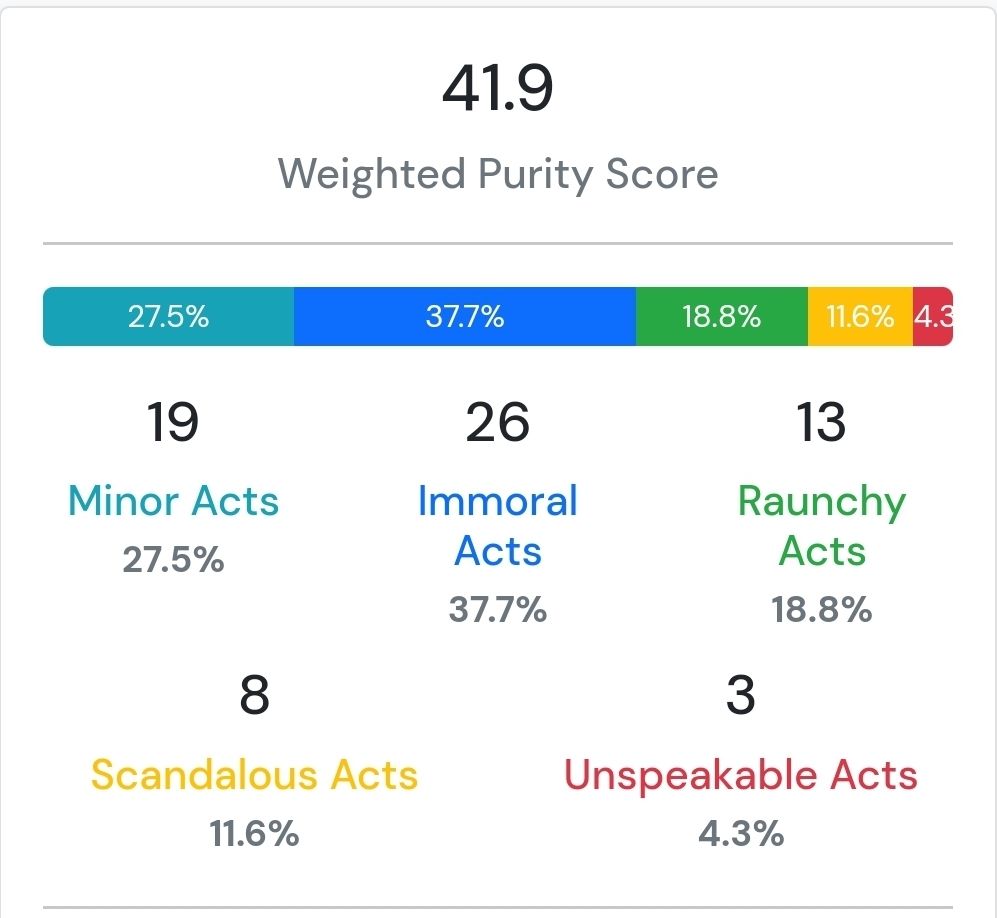This screenshot has height=918, width=997.
Task: Open the Unspeakable Acts heading
Action: (741, 776)
